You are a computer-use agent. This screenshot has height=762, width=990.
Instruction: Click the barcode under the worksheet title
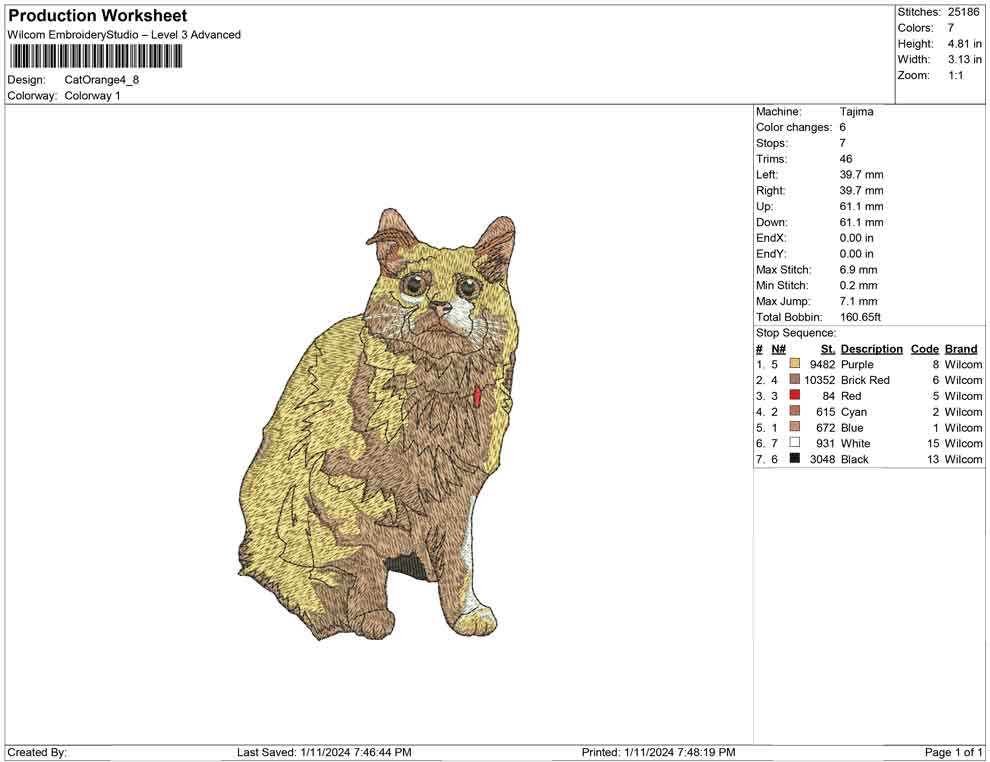[x=95, y=57]
